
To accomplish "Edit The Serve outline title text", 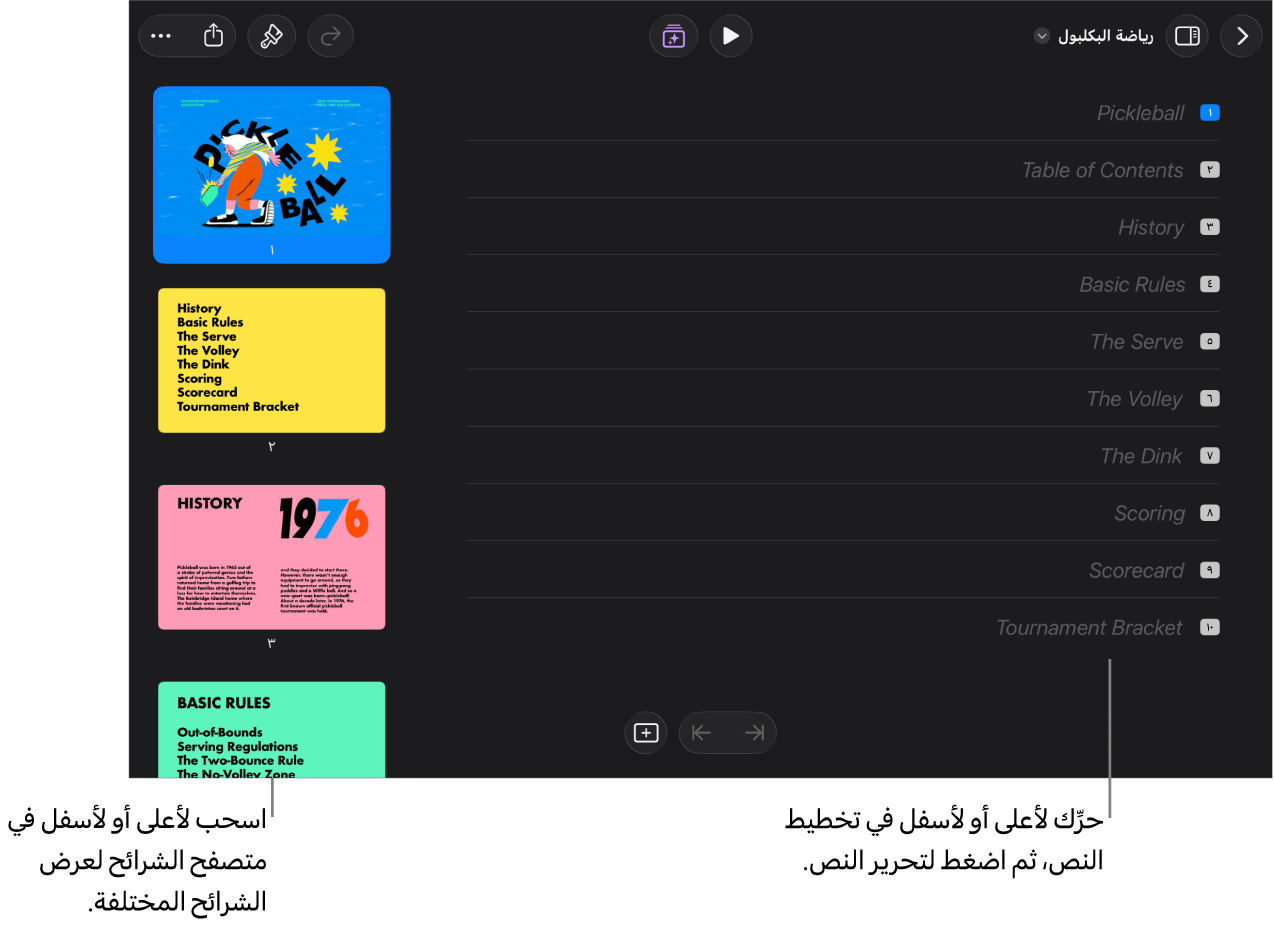I will point(1137,342).
